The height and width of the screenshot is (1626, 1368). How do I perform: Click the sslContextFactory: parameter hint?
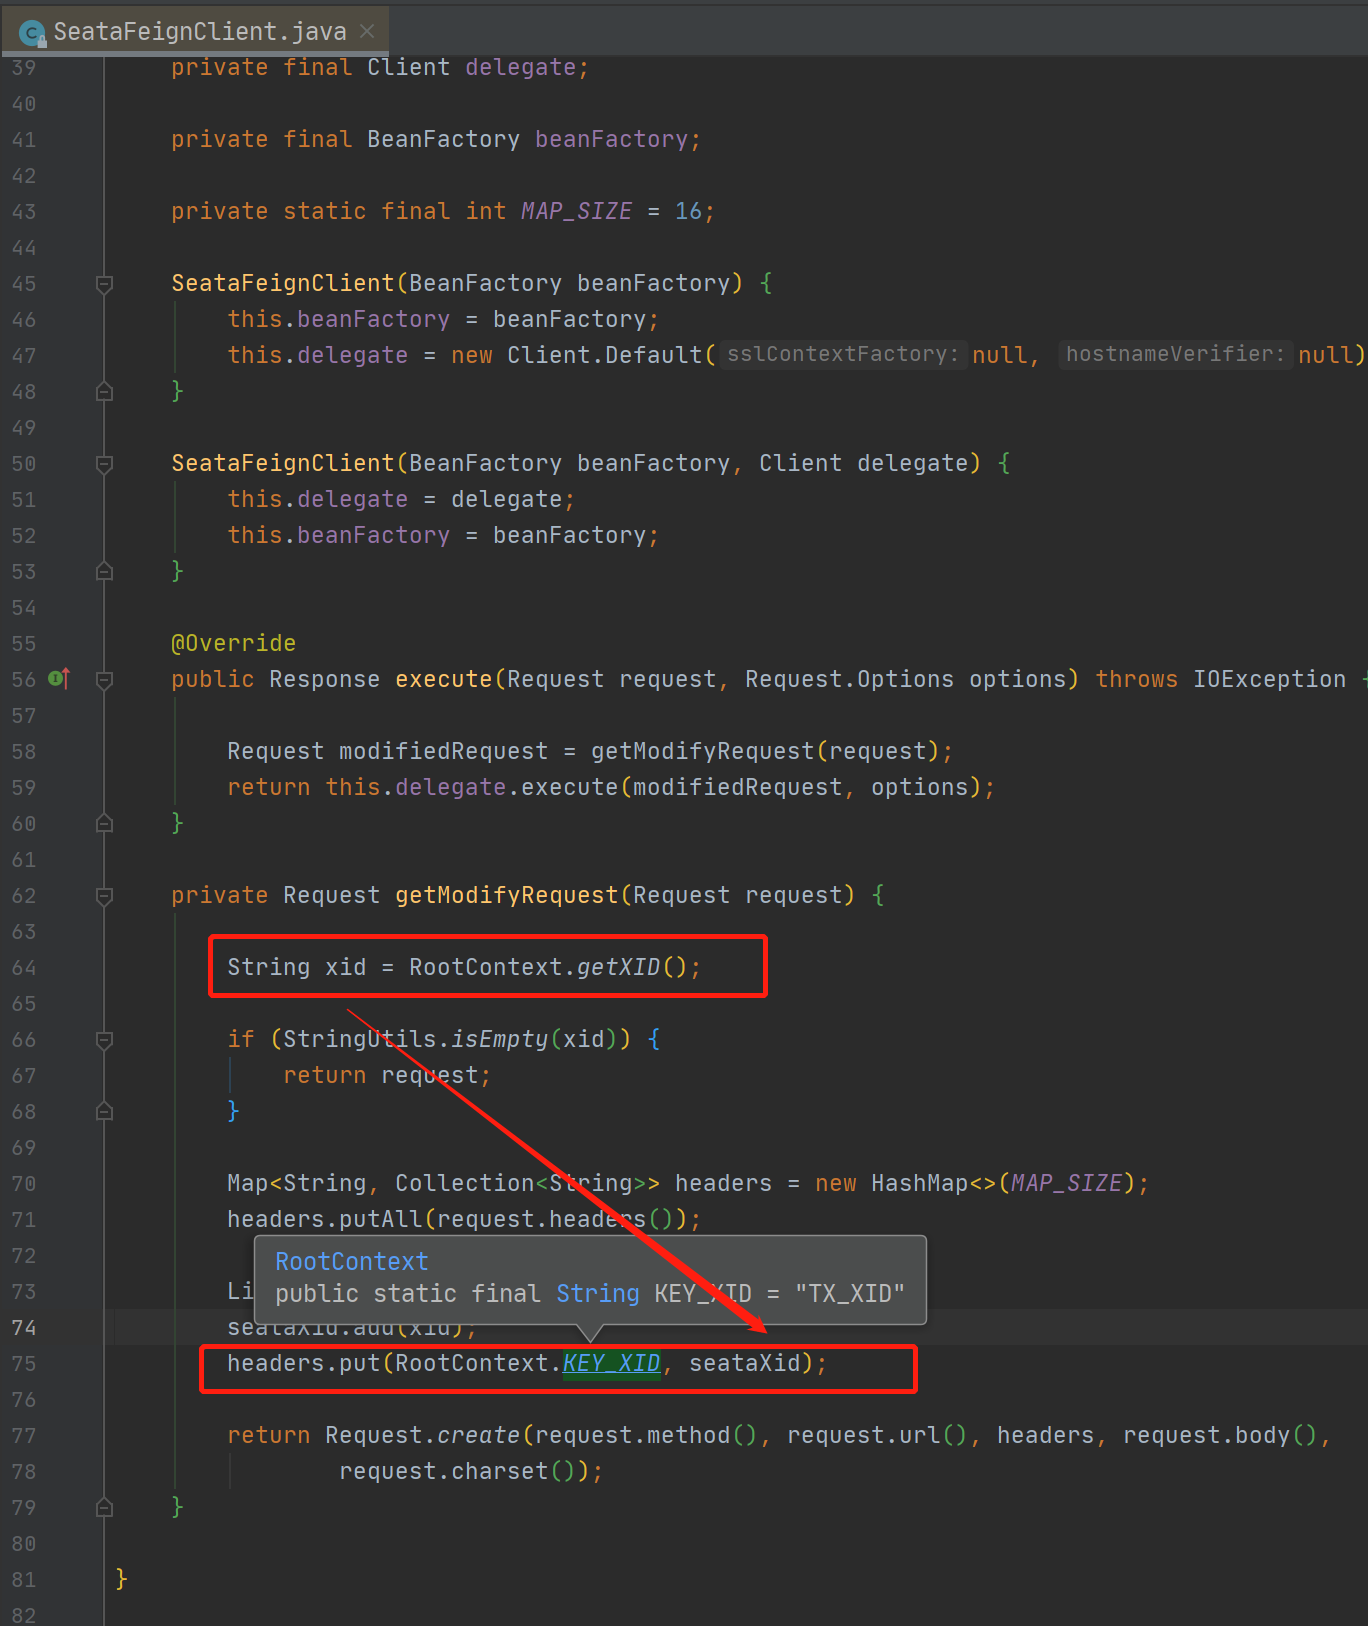[x=843, y=354]
